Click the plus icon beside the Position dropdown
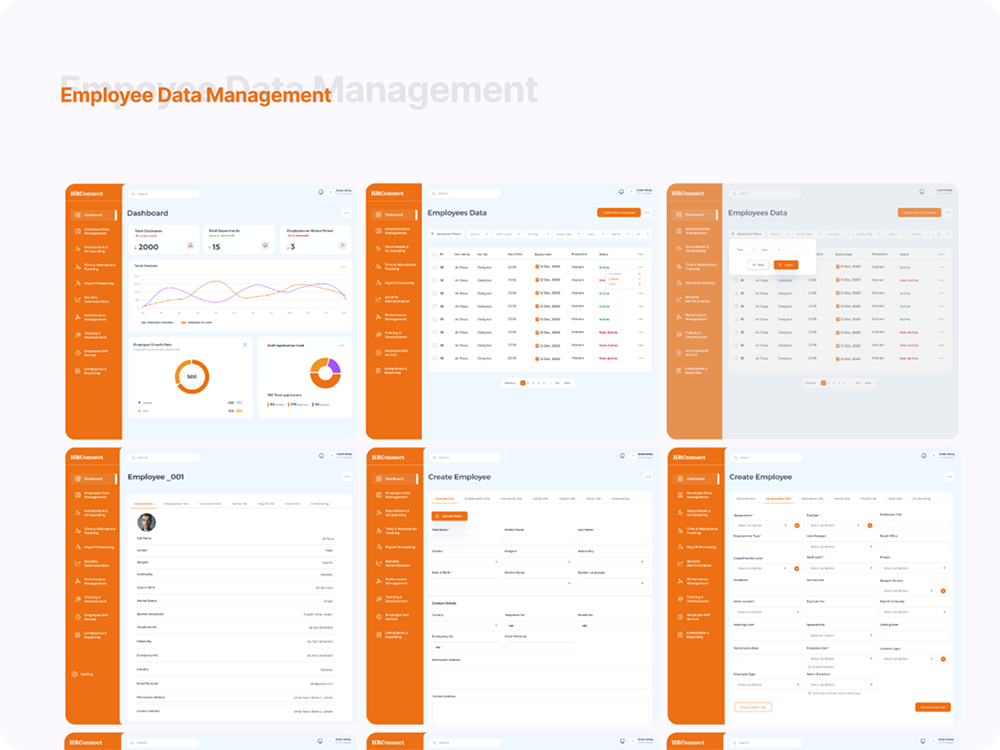 tap(870, 526)
